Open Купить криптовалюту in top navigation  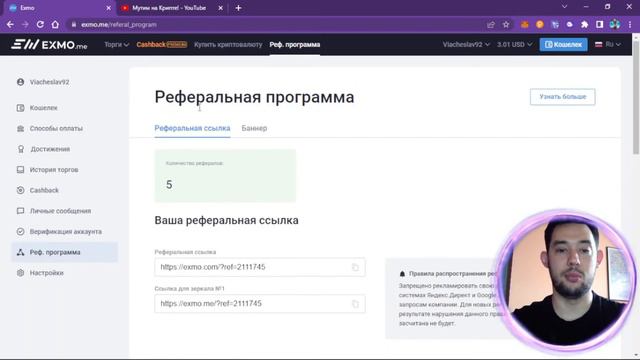pos(228,44)
